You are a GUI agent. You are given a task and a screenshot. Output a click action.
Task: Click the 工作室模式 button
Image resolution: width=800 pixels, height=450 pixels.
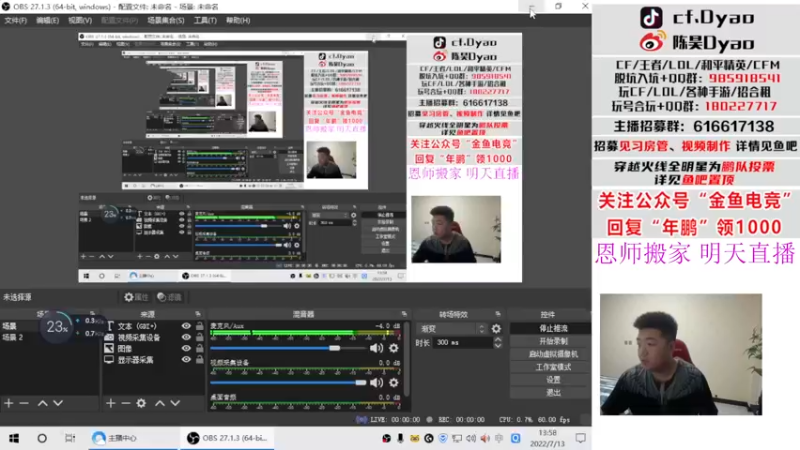(x=553, y=367)
